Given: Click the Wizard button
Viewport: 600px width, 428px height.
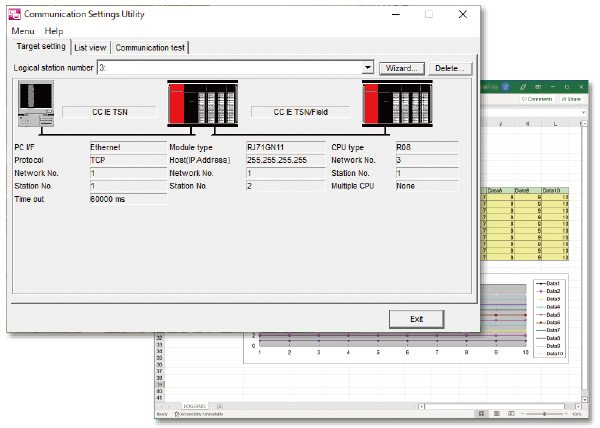Looking at the screenshot, I should (x=402, y=68).
